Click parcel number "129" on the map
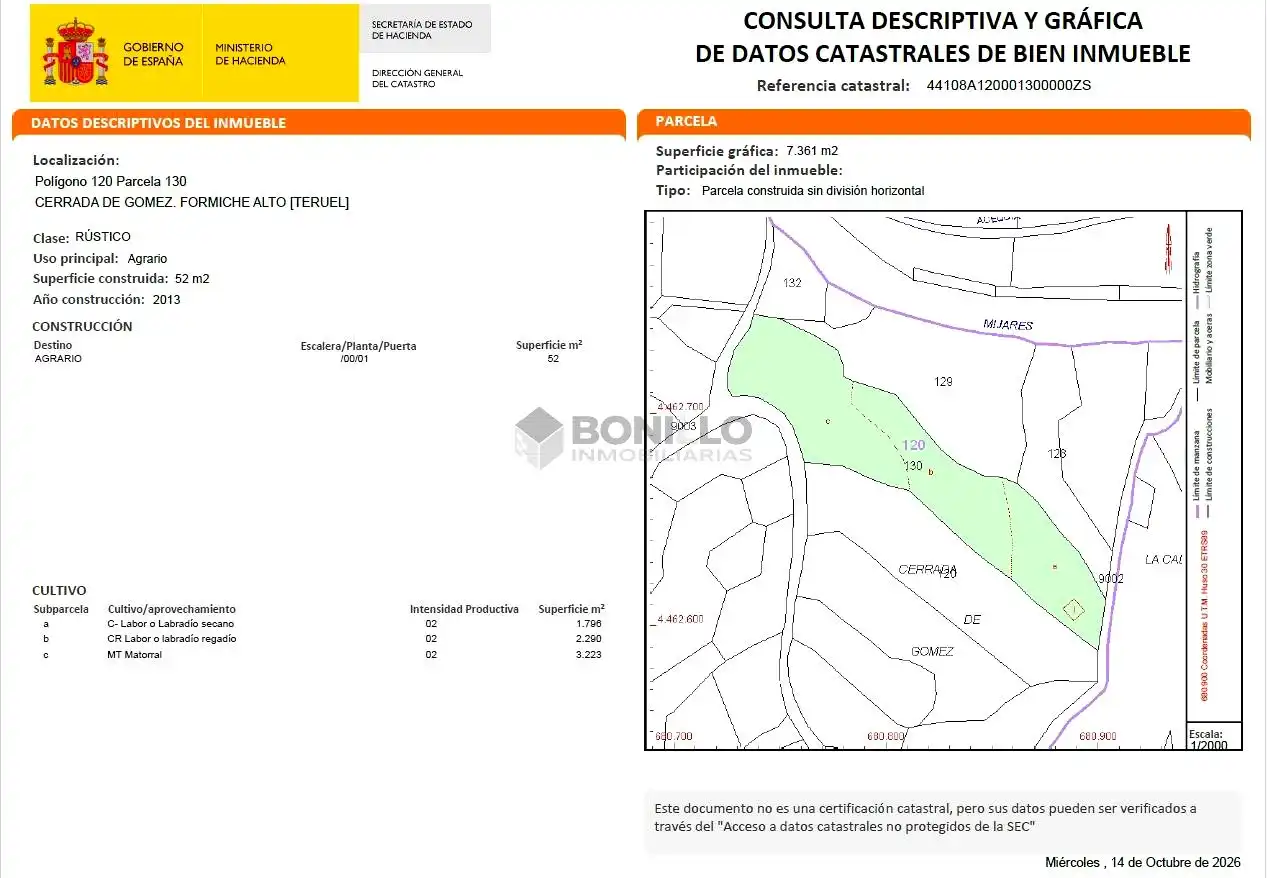1268x878 pixels. click(943, 381)
